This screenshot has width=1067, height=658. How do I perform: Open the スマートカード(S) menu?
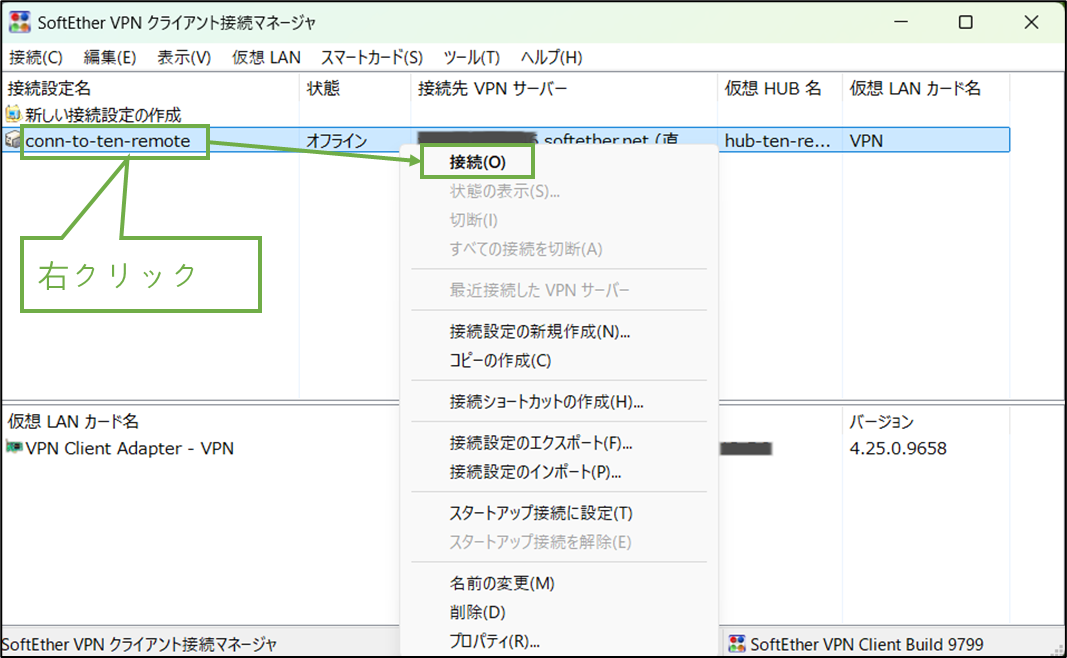[372, 58]
